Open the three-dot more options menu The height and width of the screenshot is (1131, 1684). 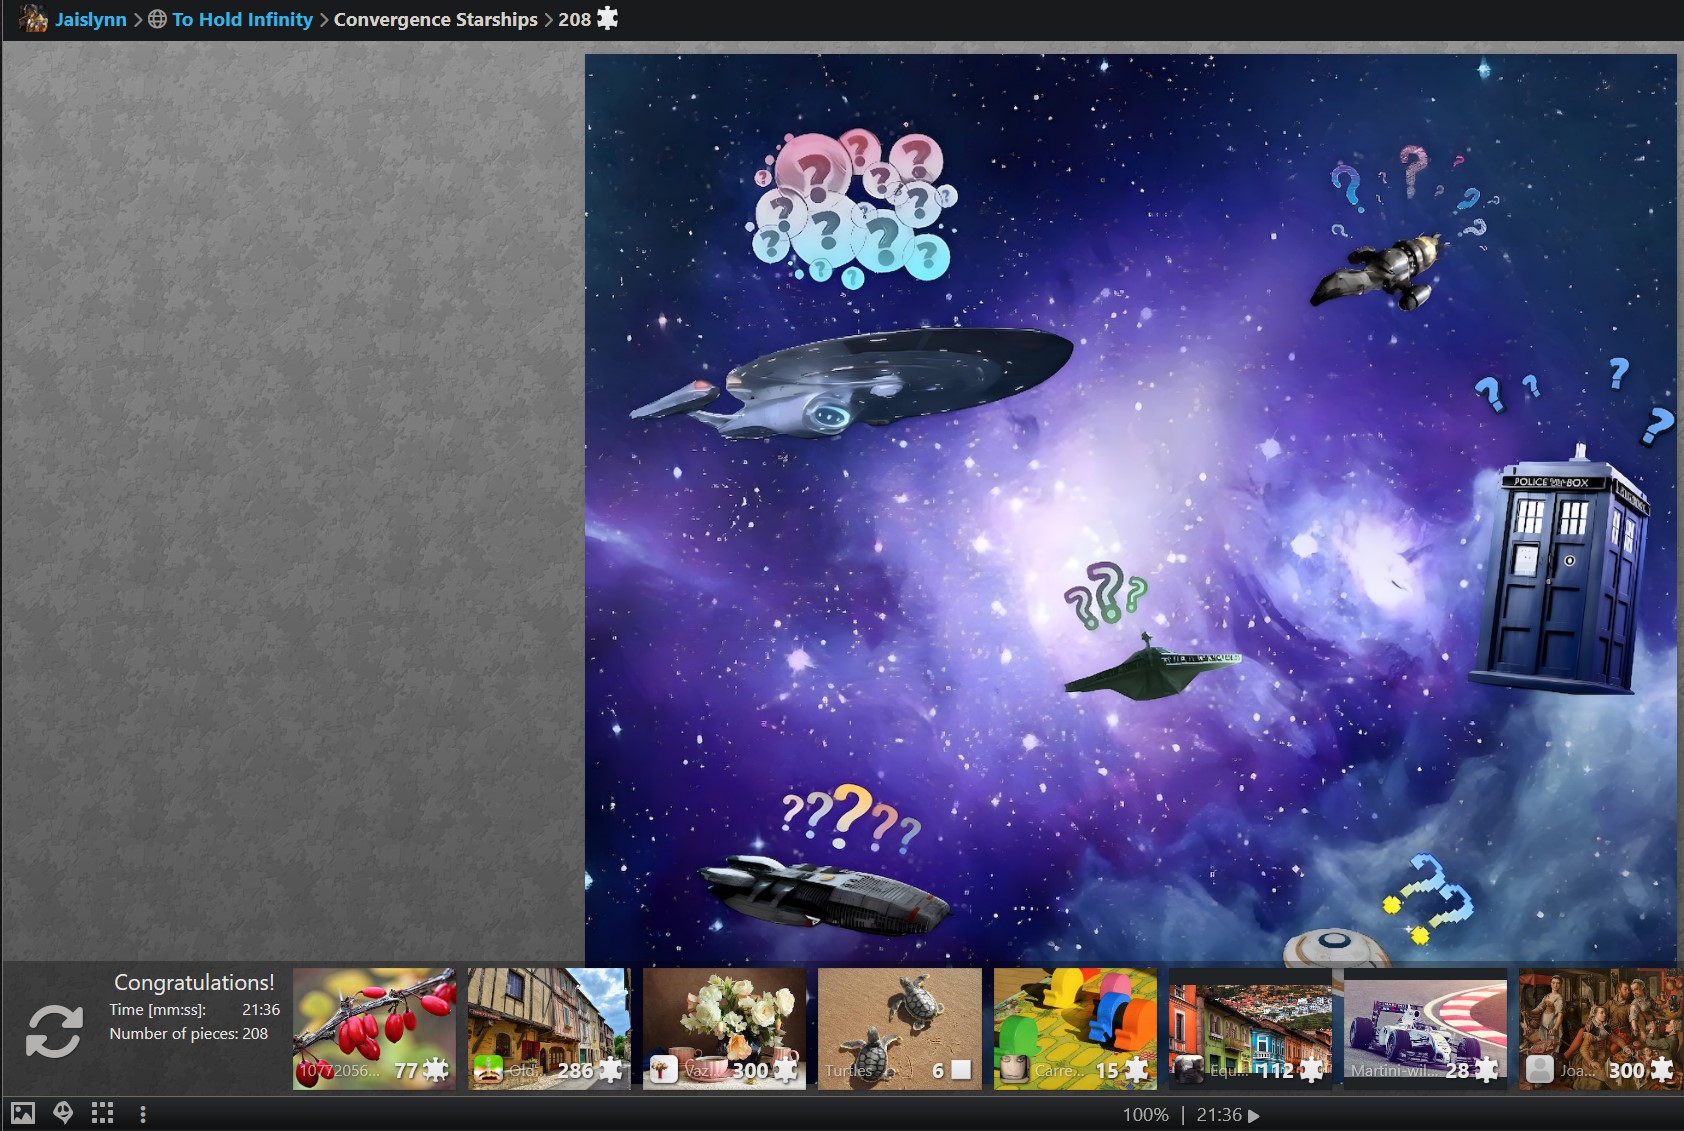[x=143, y=1114]
